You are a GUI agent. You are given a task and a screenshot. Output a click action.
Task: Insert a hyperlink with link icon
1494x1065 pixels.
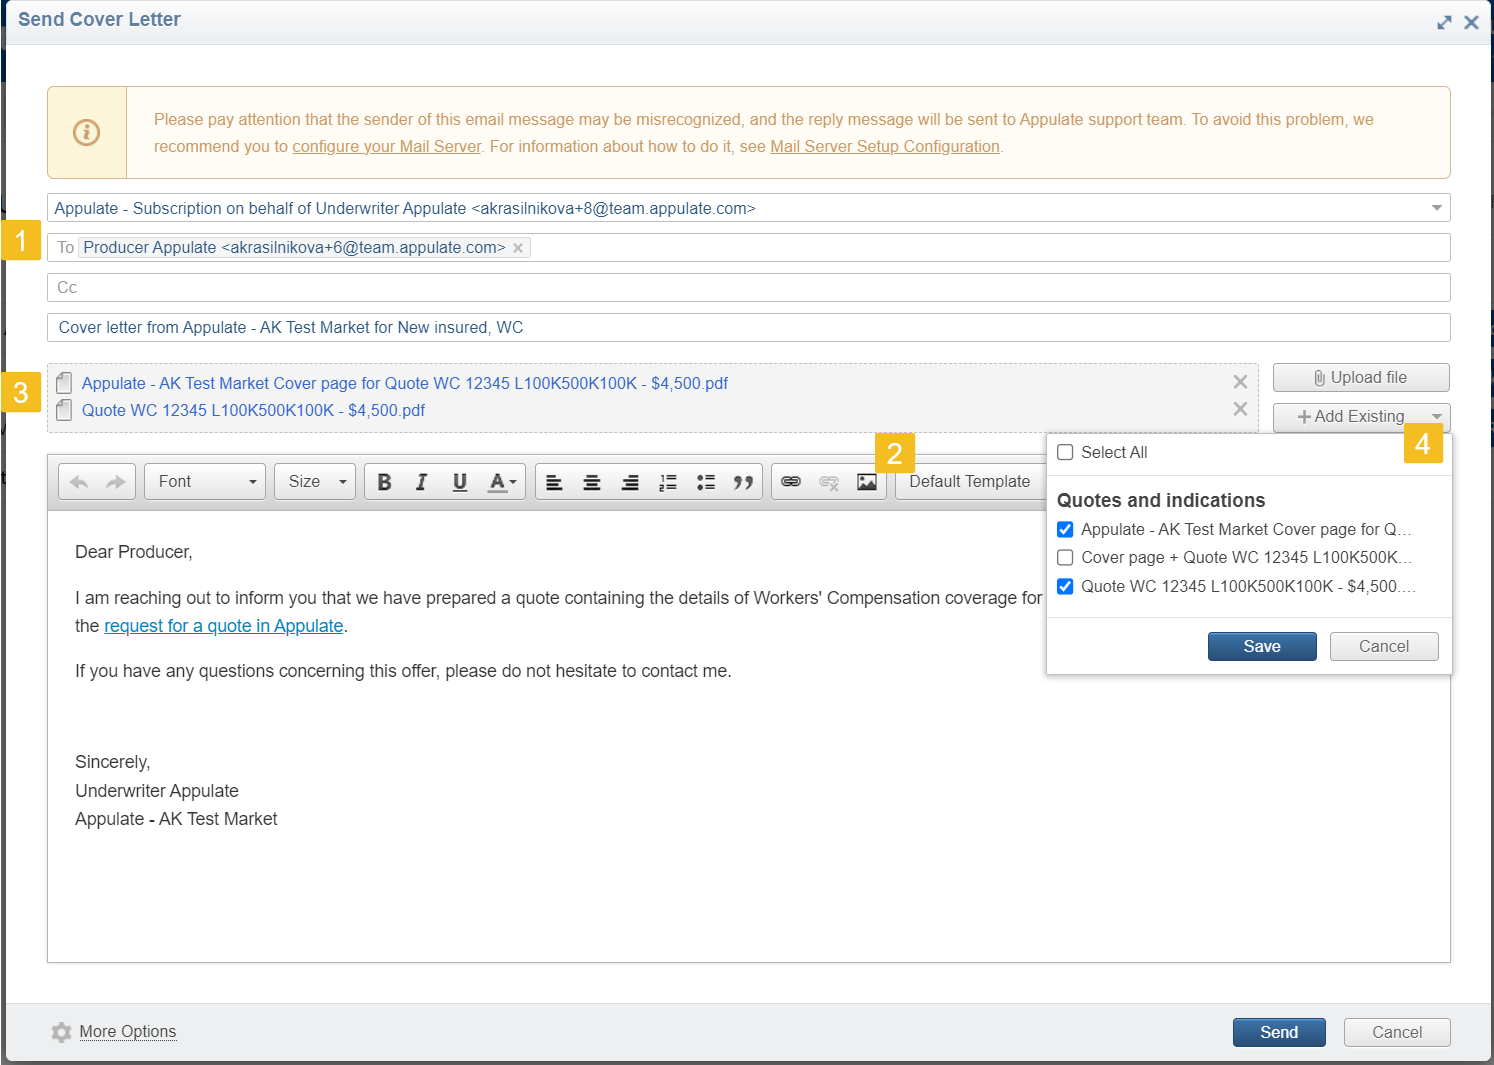click(791, 482)
